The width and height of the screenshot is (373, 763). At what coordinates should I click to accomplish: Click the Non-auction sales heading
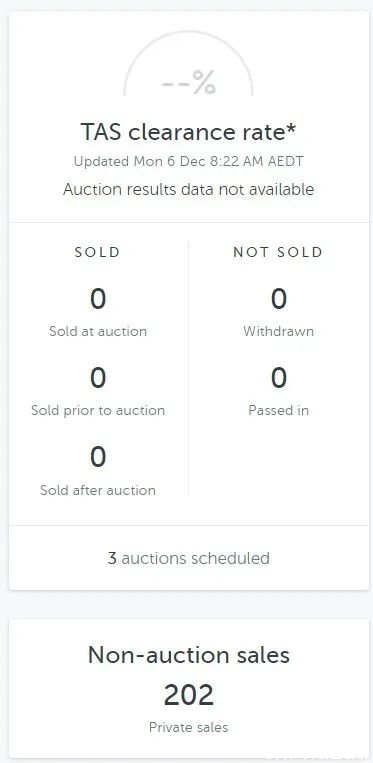tap(189, 655)
